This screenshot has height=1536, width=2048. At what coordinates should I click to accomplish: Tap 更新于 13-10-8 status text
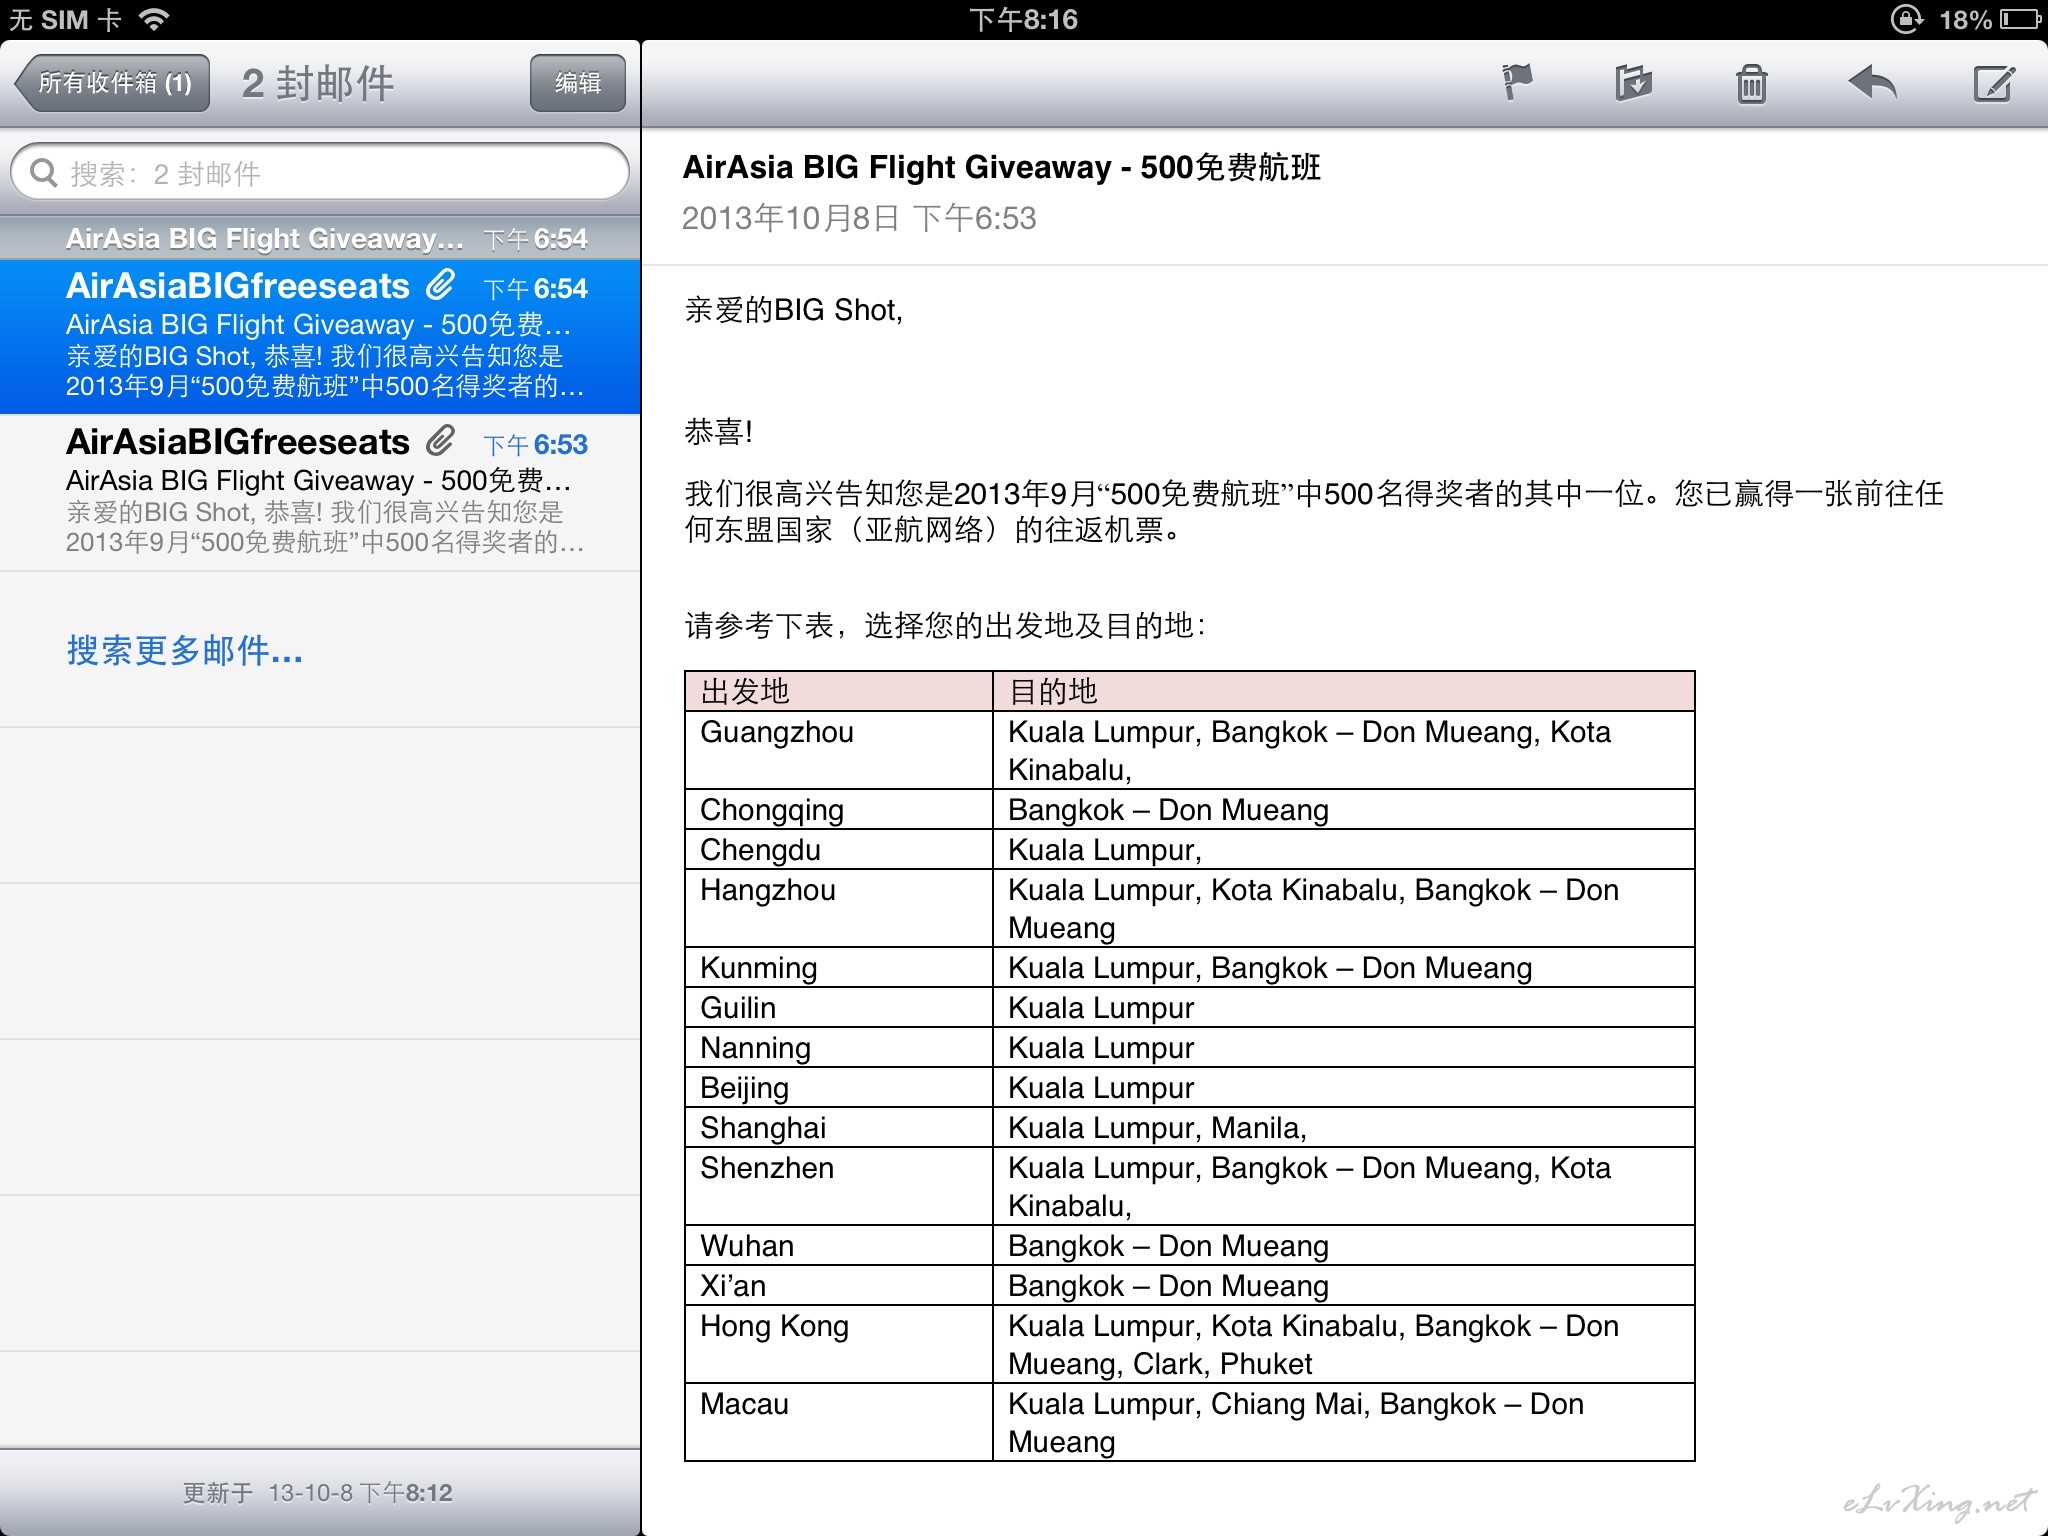pyautogui.click(x=318, y=1493)
